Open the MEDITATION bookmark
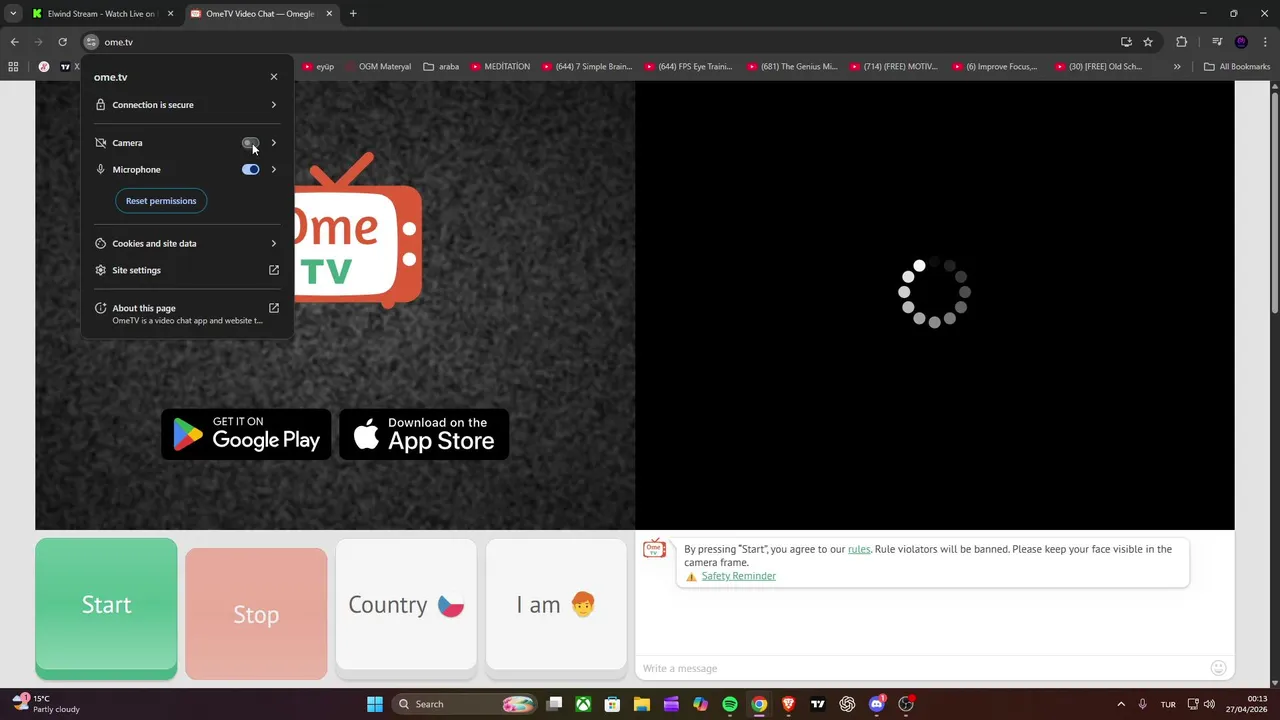The height and width of the screenshot is (720, 1280). (x=499, y=67)
